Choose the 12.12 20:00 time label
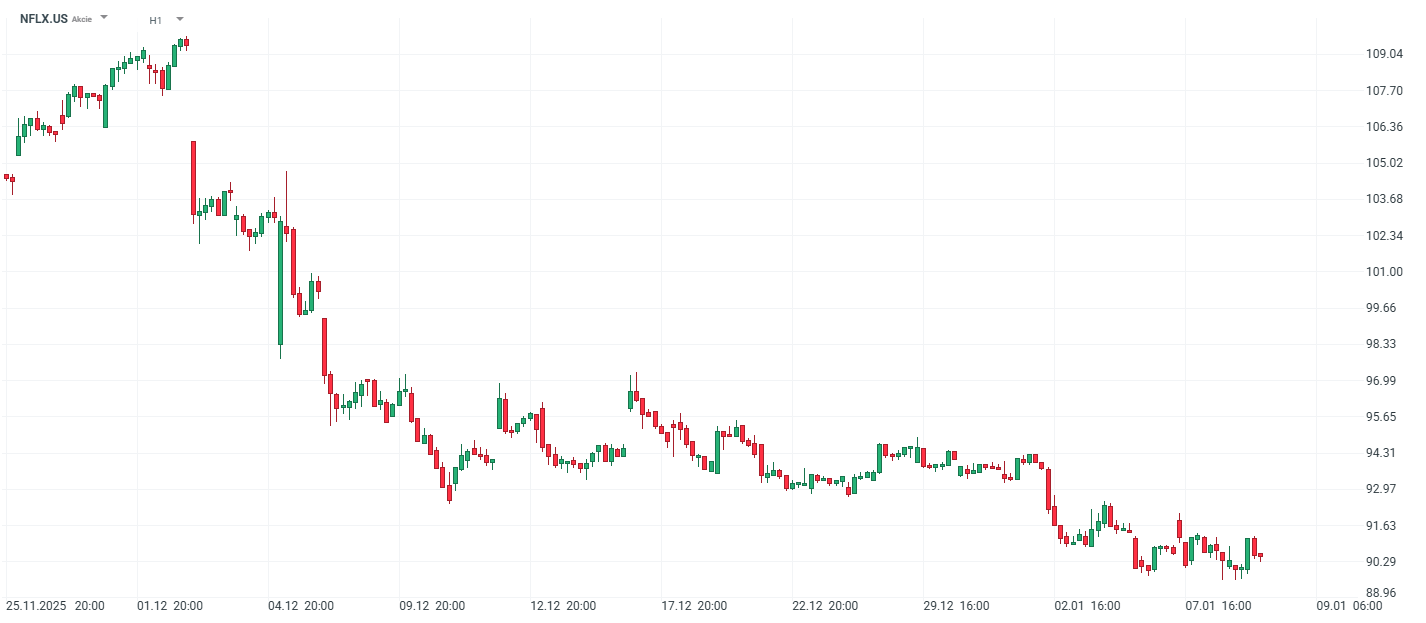This screenshot has height=623, width=1426. point(563,606)
